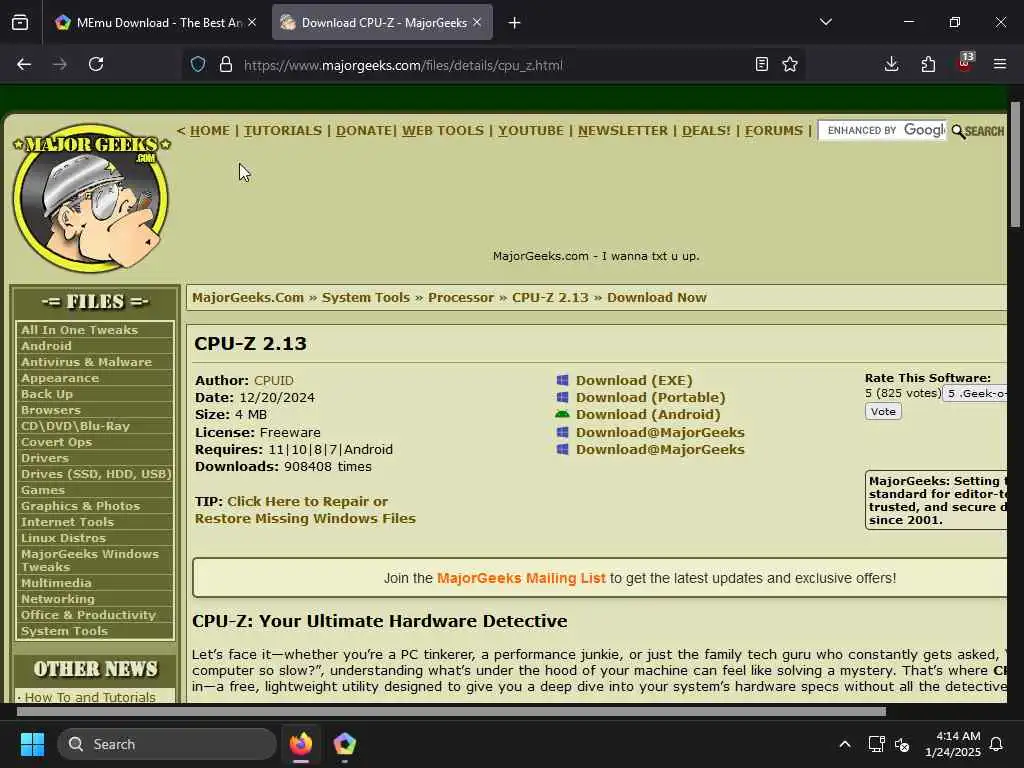
Task: Bookmark this page with the star icon
Action: [x=790, y=64]
